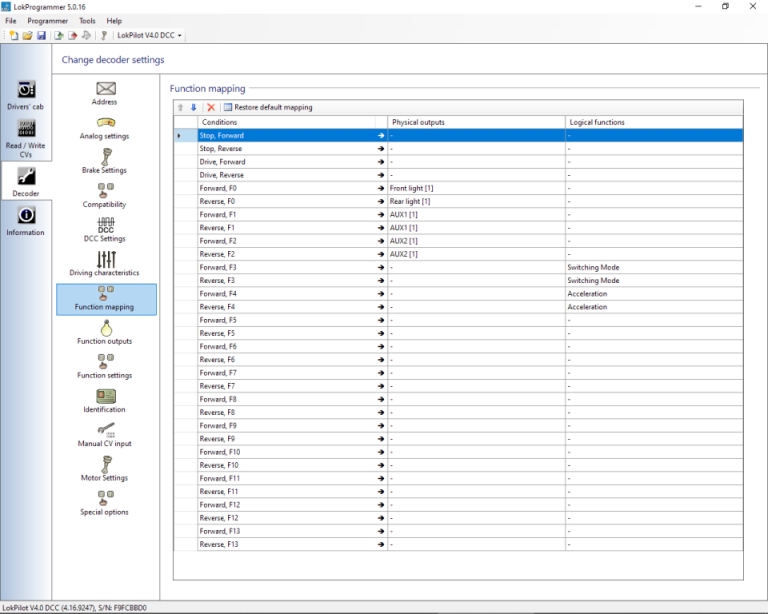Move mapping row up arrow

[x=180, y=107]
